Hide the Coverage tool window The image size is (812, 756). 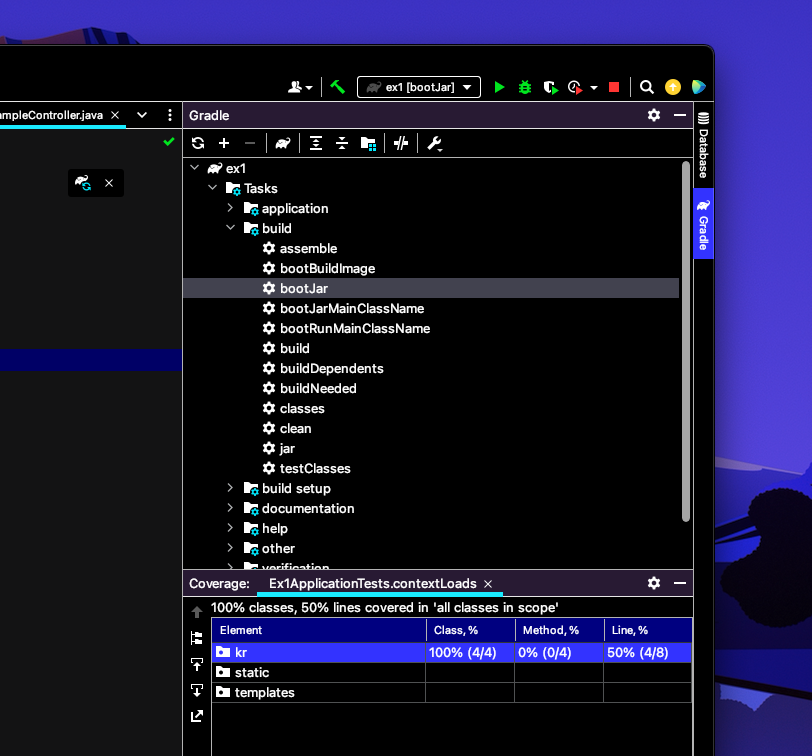point(680,583)
